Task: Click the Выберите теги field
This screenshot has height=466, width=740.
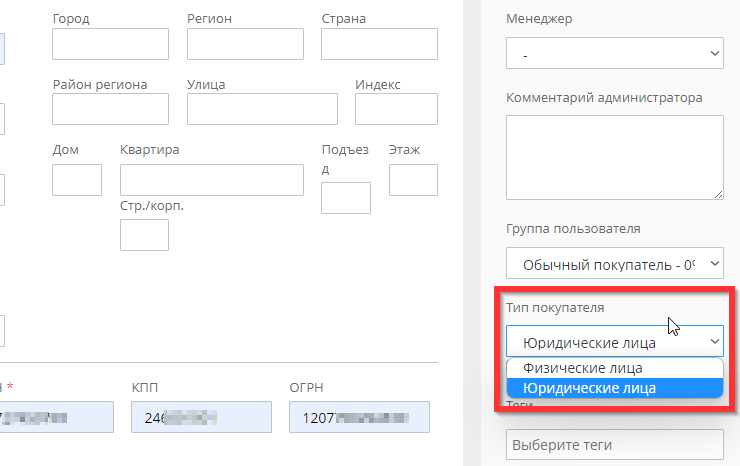Action: [x=614, y=444]
